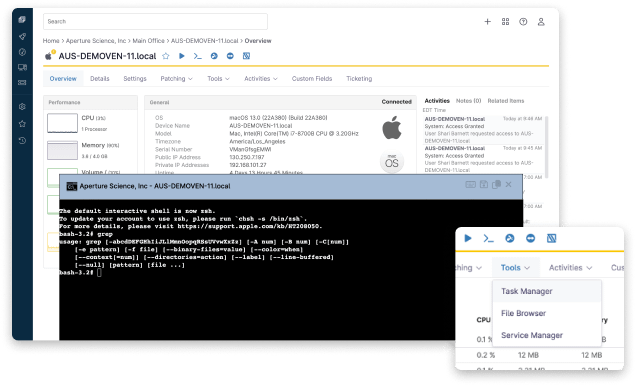Open the Ticketing tab

click(x=359, y=79)
